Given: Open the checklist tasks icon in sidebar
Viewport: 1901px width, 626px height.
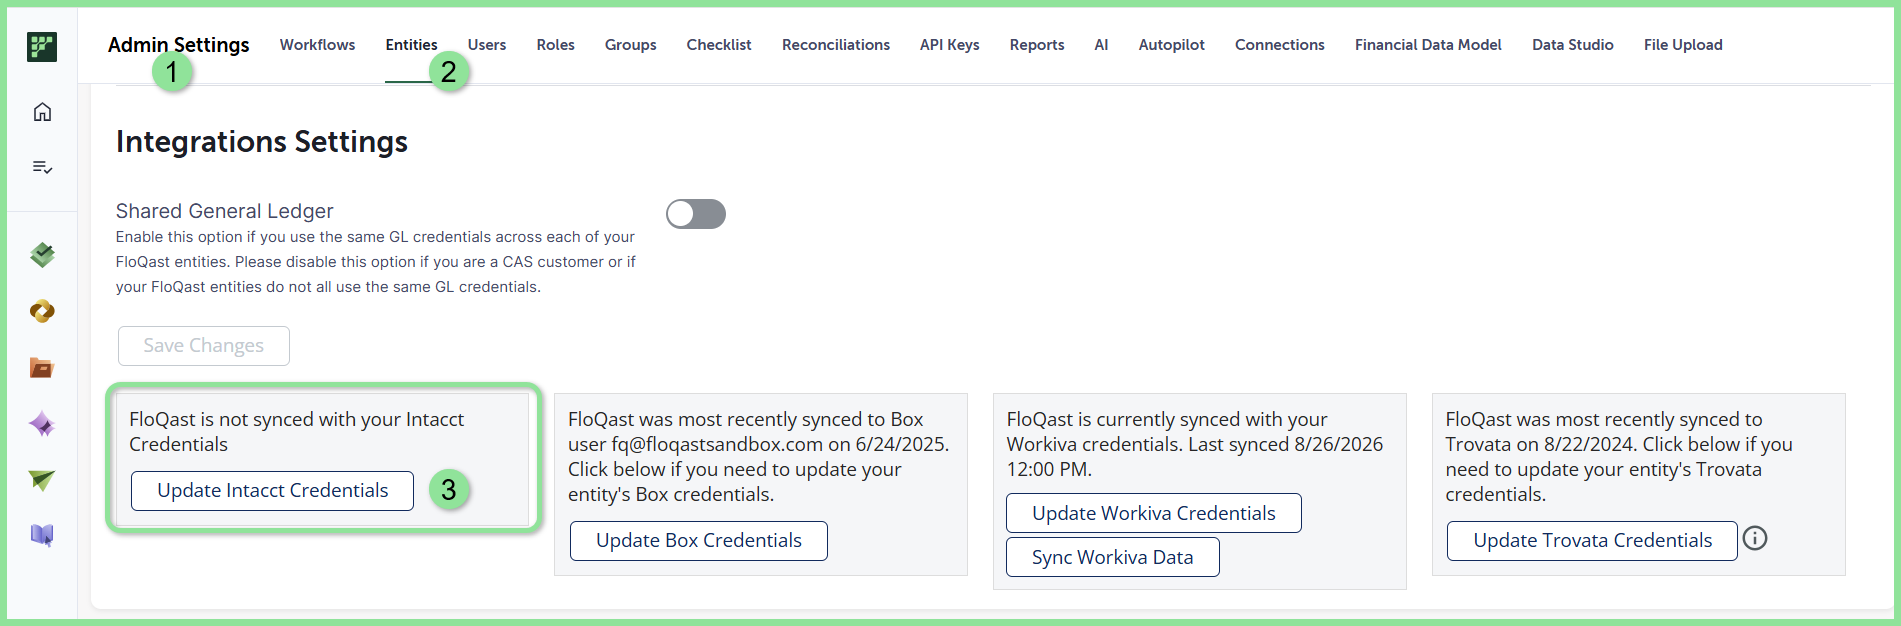Looking at the screenshot, I should [x=42, y=167].
